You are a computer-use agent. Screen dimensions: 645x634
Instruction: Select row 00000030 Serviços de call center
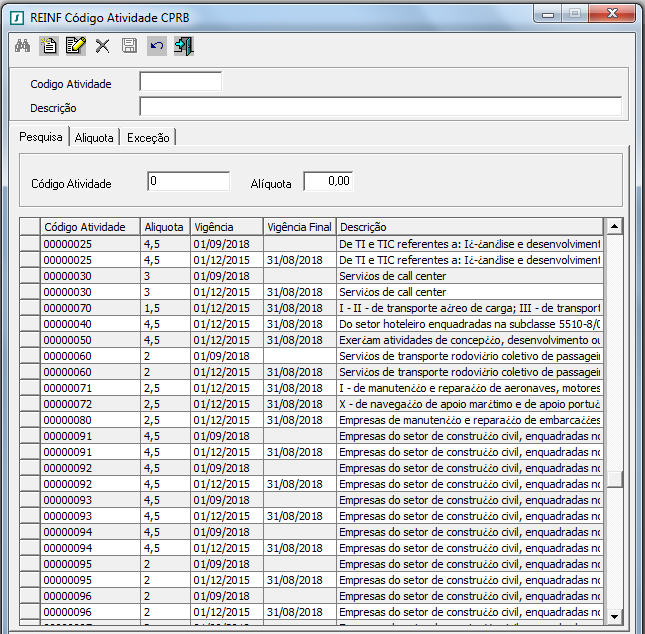[320, 275]
